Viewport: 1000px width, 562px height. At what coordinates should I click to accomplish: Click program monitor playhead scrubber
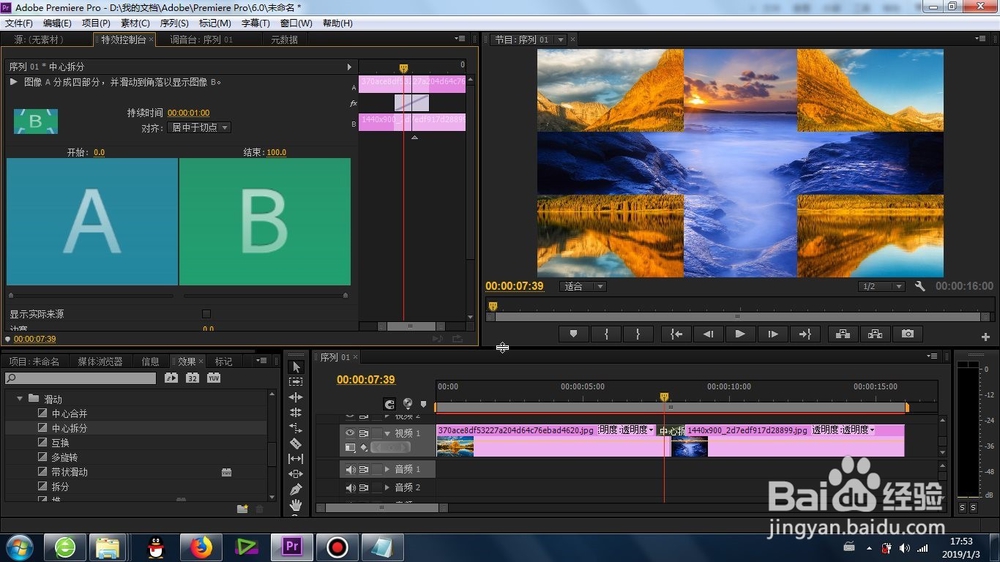click(493, 306)
